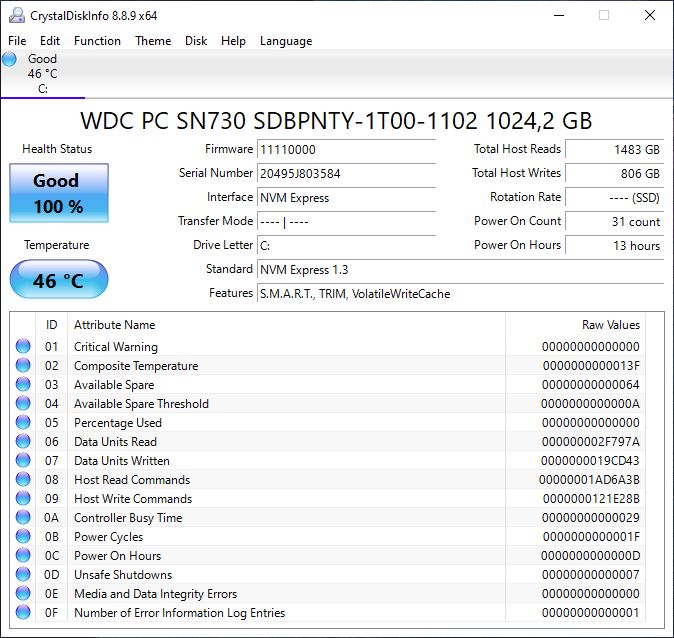Select the blue status orb for disk C:
The image size is (674, 638).
[x=9, y=59]
